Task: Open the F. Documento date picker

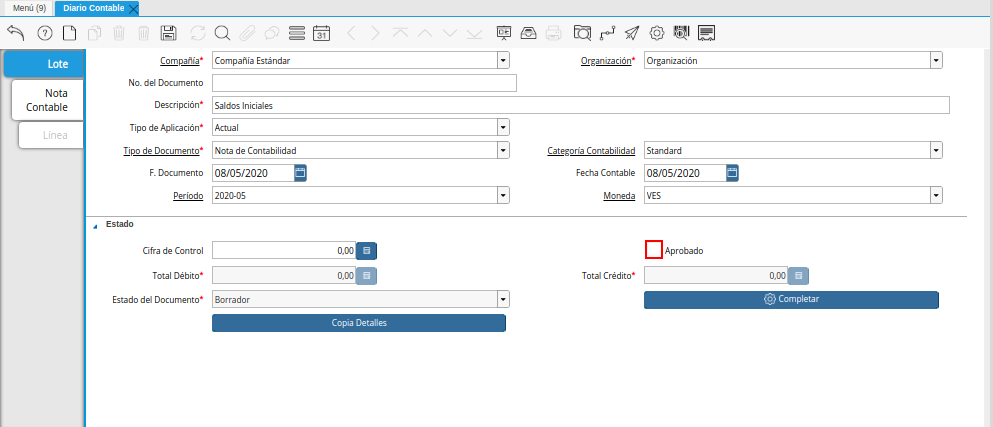Action: tap(300, 173)
